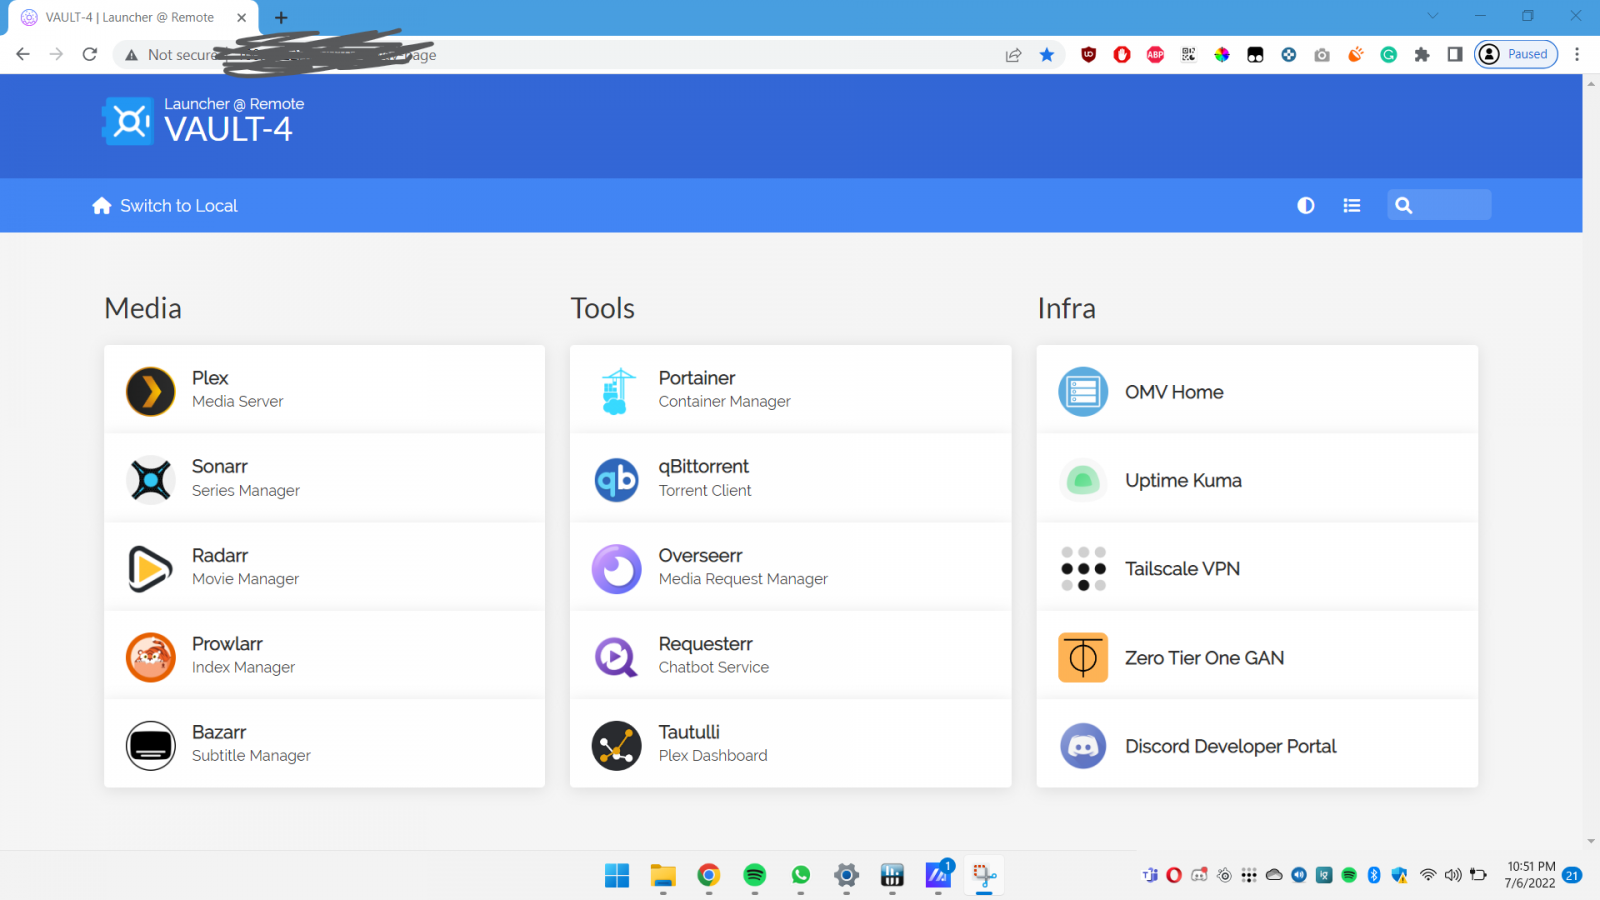
Task: Open the Sonarr icon
Action: [x=151, y=480]
